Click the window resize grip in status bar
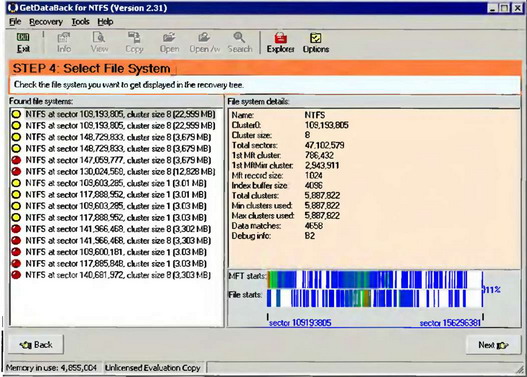The image size is (527, 377). pyautogui.click(x=519, y=369)
